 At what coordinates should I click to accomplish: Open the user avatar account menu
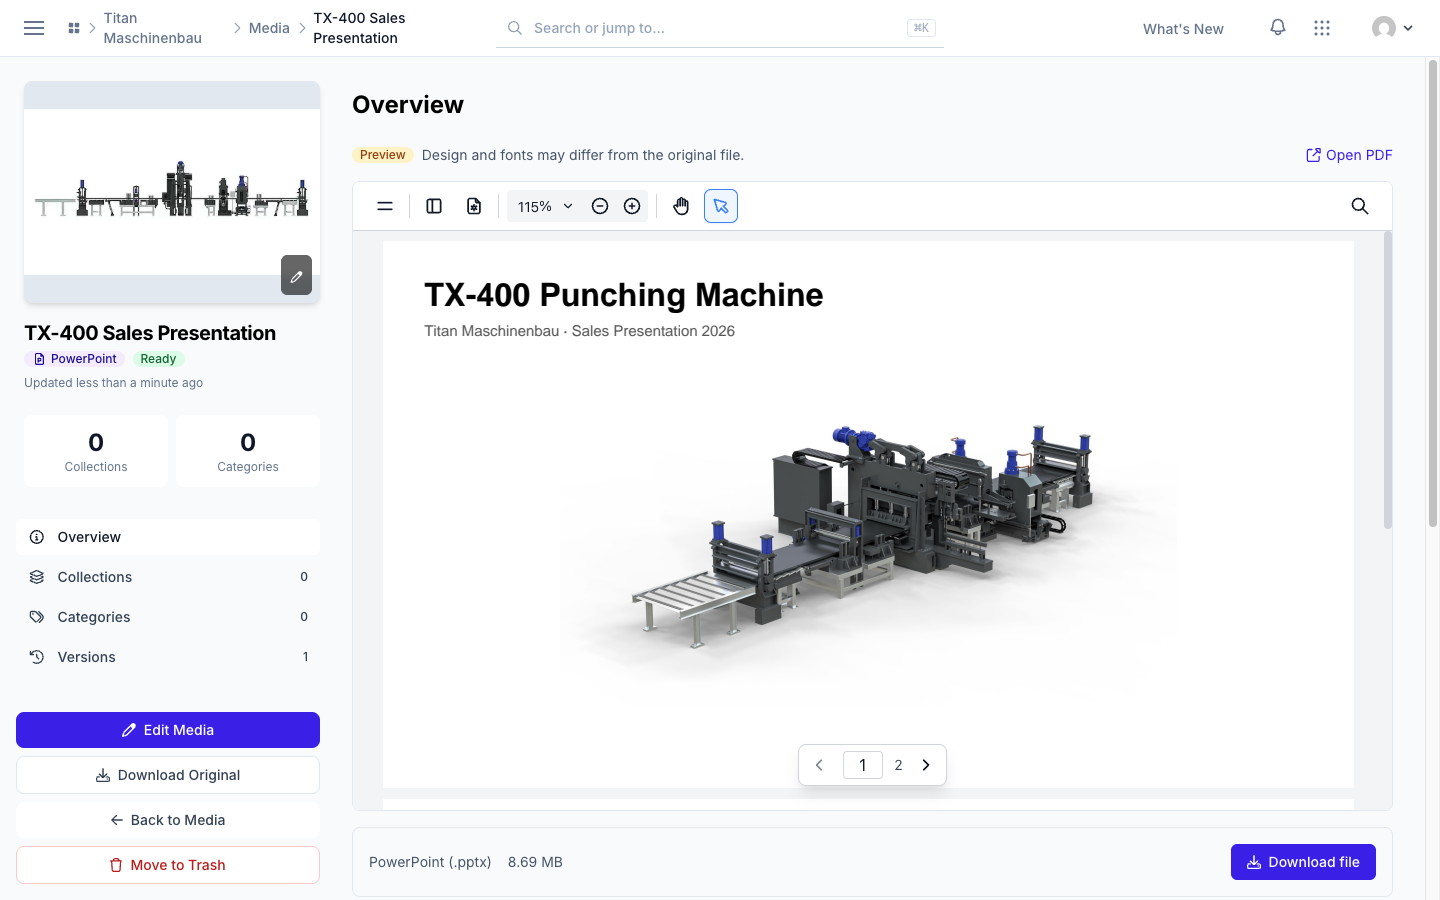(x=1392, y=28)
